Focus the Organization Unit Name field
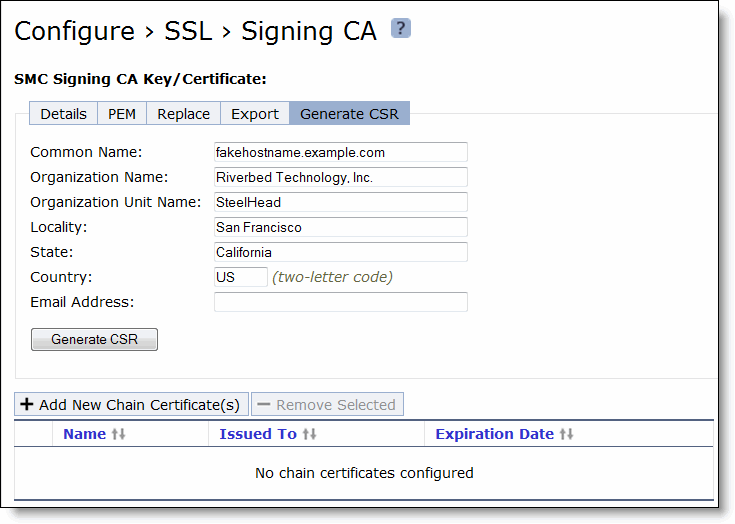 [340, 202]
